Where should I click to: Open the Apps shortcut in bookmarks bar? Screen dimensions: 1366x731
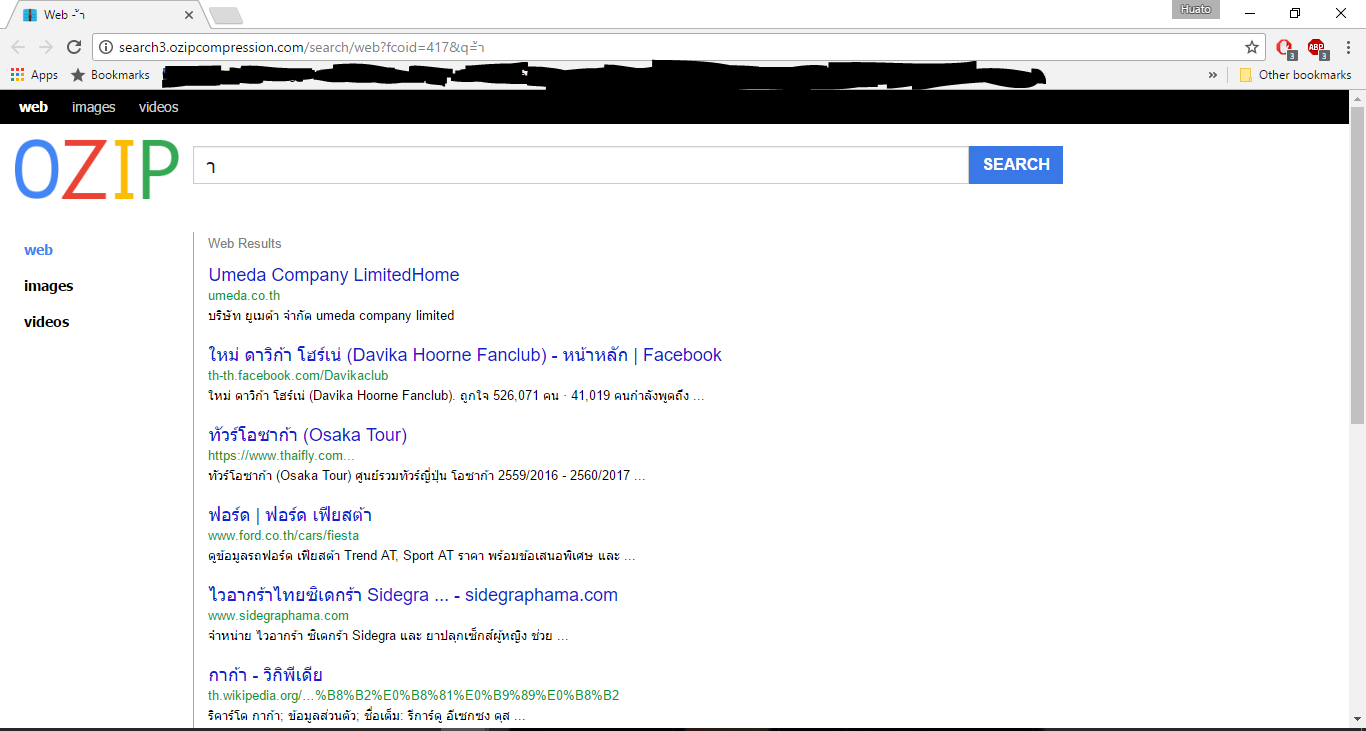coord(34,75)
